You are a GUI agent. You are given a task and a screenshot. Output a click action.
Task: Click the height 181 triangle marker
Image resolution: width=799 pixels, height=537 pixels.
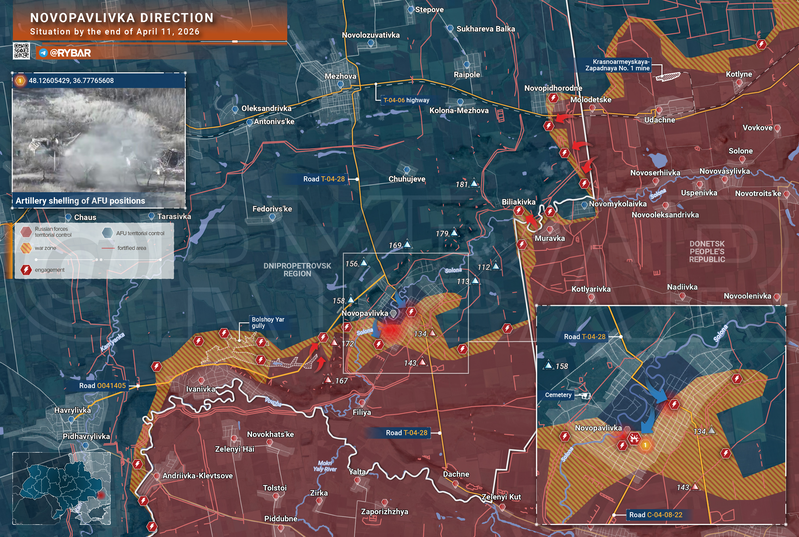point(474,183)
